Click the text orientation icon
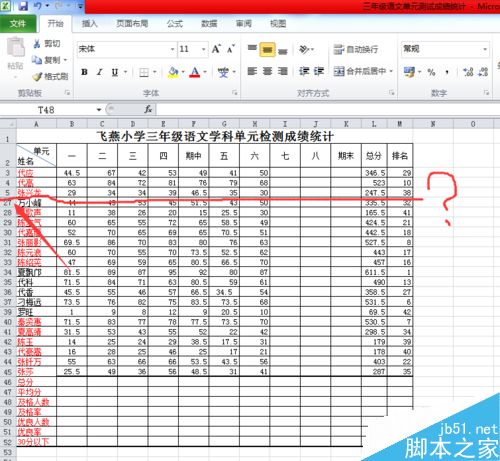The width and height of the screenshot is (500, 461). [304, 49]
